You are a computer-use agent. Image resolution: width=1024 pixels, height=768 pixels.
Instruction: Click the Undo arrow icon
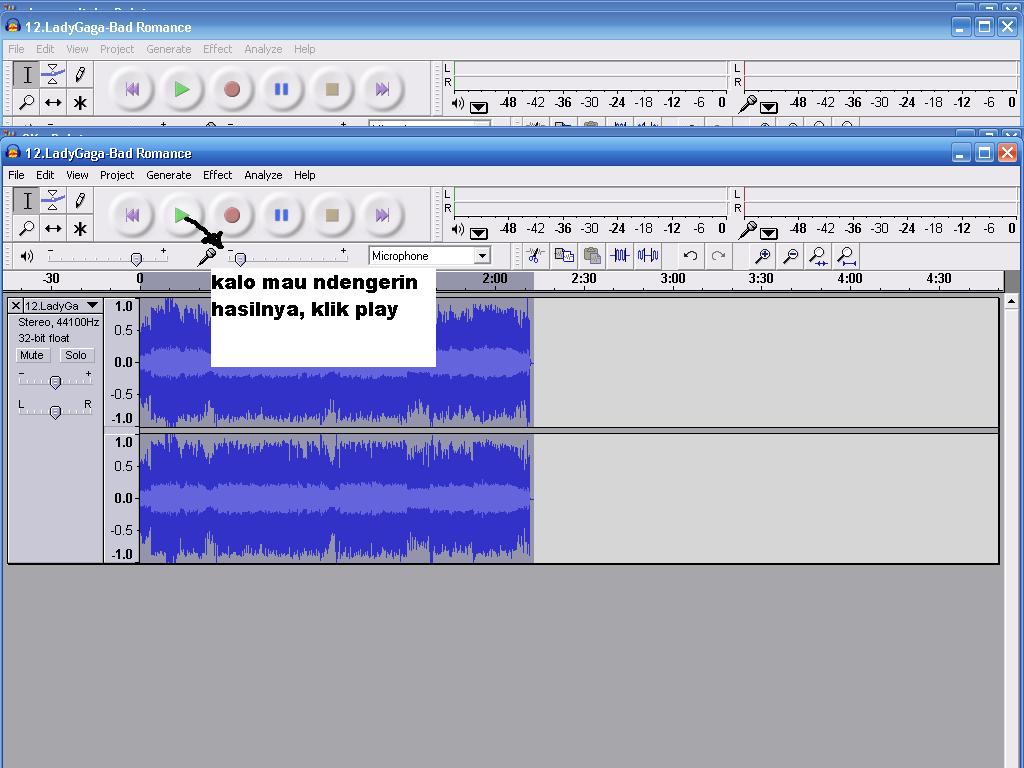pyautogui.click(x=690, y=255)
